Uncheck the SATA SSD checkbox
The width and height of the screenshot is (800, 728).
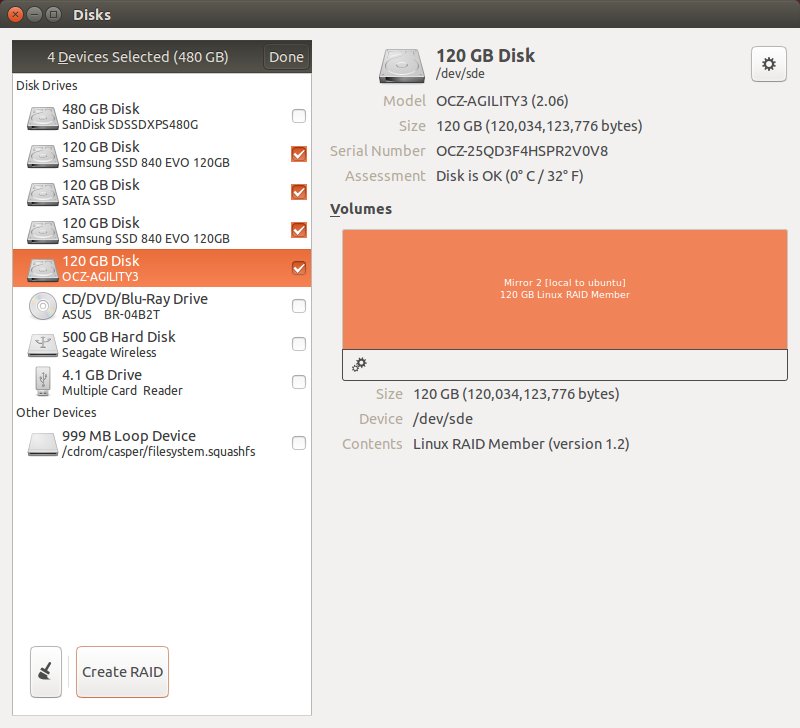tap(299, 192)
